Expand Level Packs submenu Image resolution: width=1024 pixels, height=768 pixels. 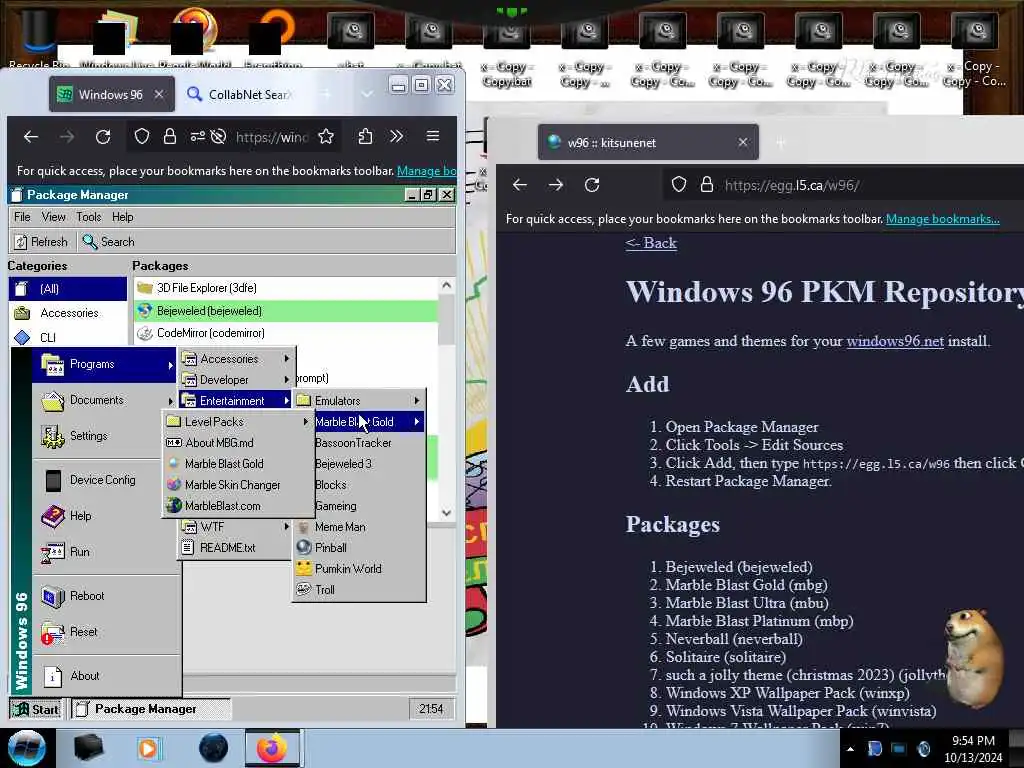click(x=238, y=422)
